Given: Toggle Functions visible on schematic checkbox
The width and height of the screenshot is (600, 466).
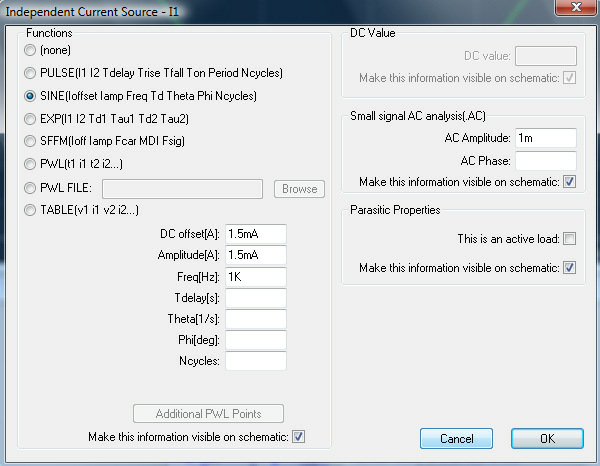Looking at the screenshot, I should (x=298, y=437).
